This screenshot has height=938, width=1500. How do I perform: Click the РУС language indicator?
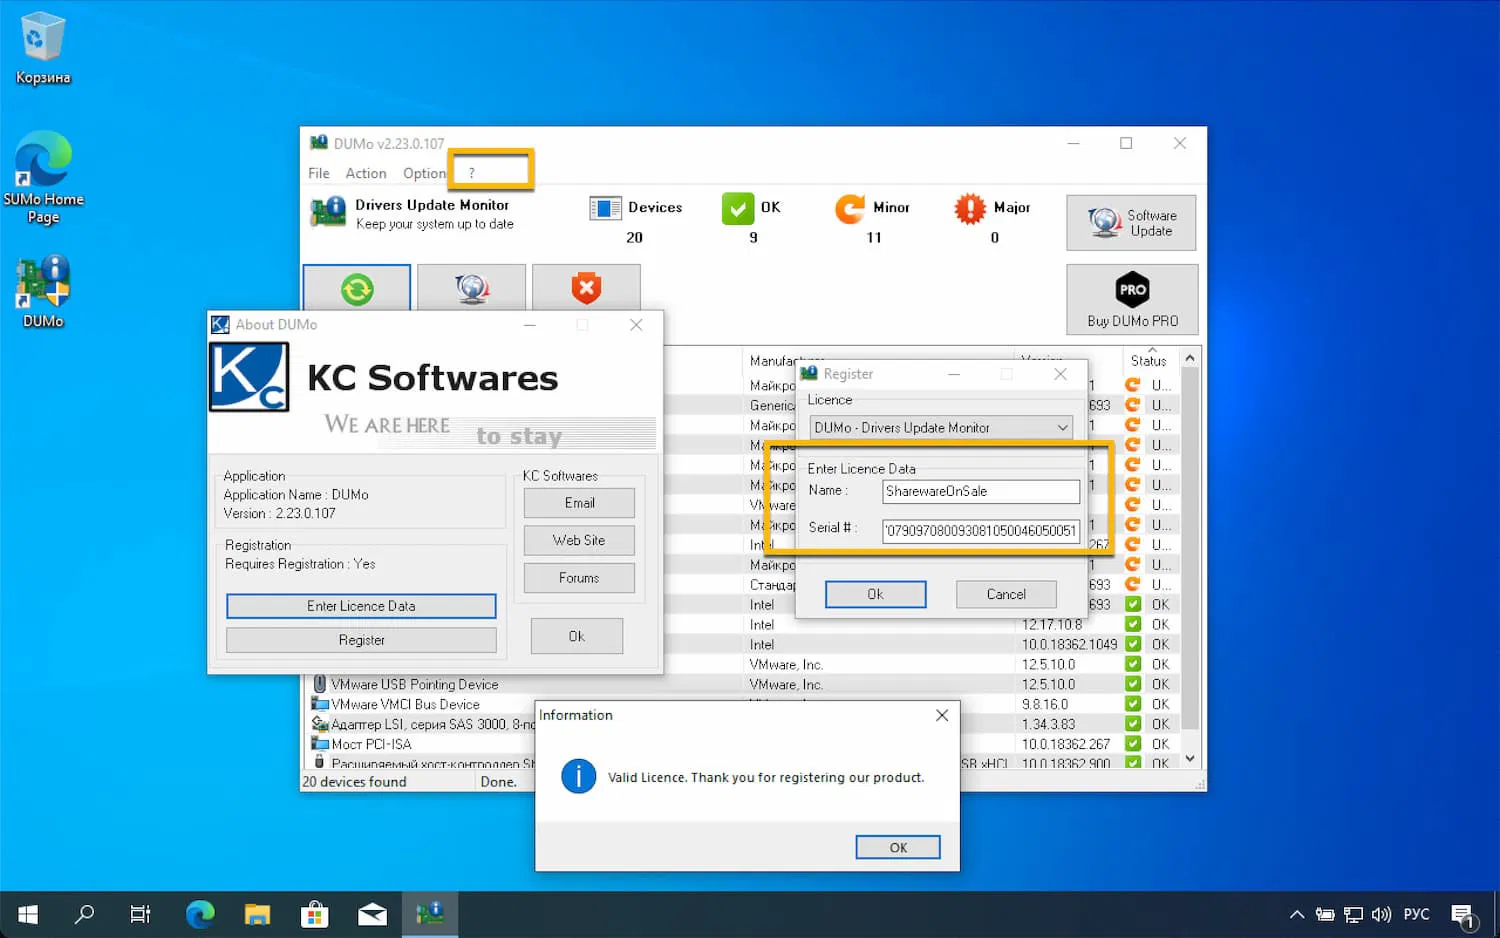pyautogui.click(x=1416, y=914)
